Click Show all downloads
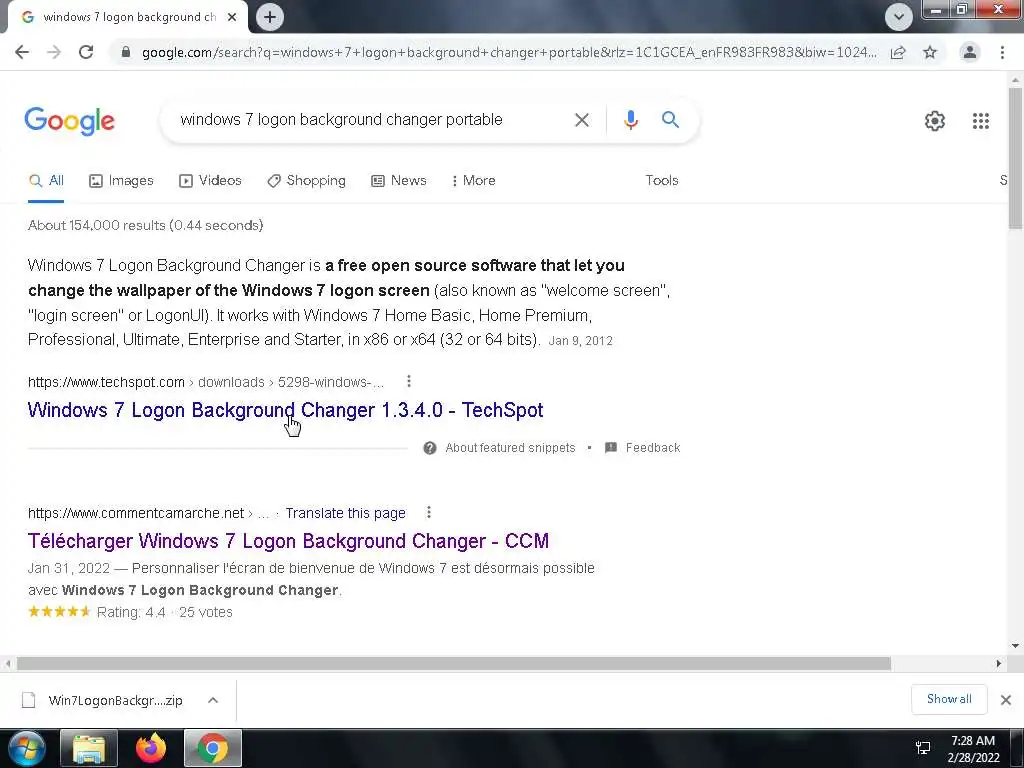Screen dimensions: 1024x768 pyautogui.click(x=949, y=699)
